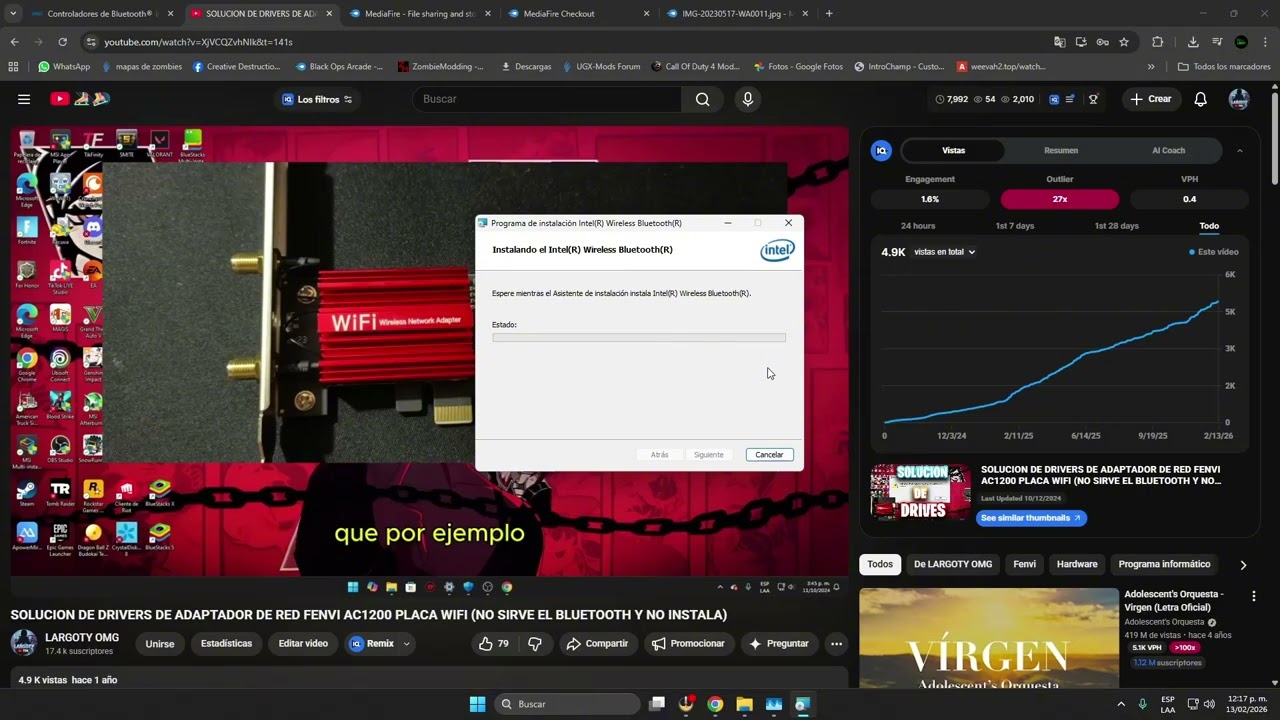Screen dimensions: 1280x720
Task: Show hidden system tray icons chevron
Action: (1121, 704)
